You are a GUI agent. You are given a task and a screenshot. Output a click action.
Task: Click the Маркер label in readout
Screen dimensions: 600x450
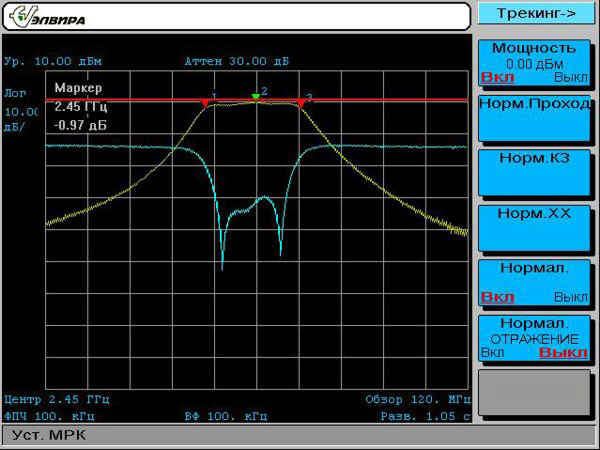pyautogui.click(x=78, y=88)
